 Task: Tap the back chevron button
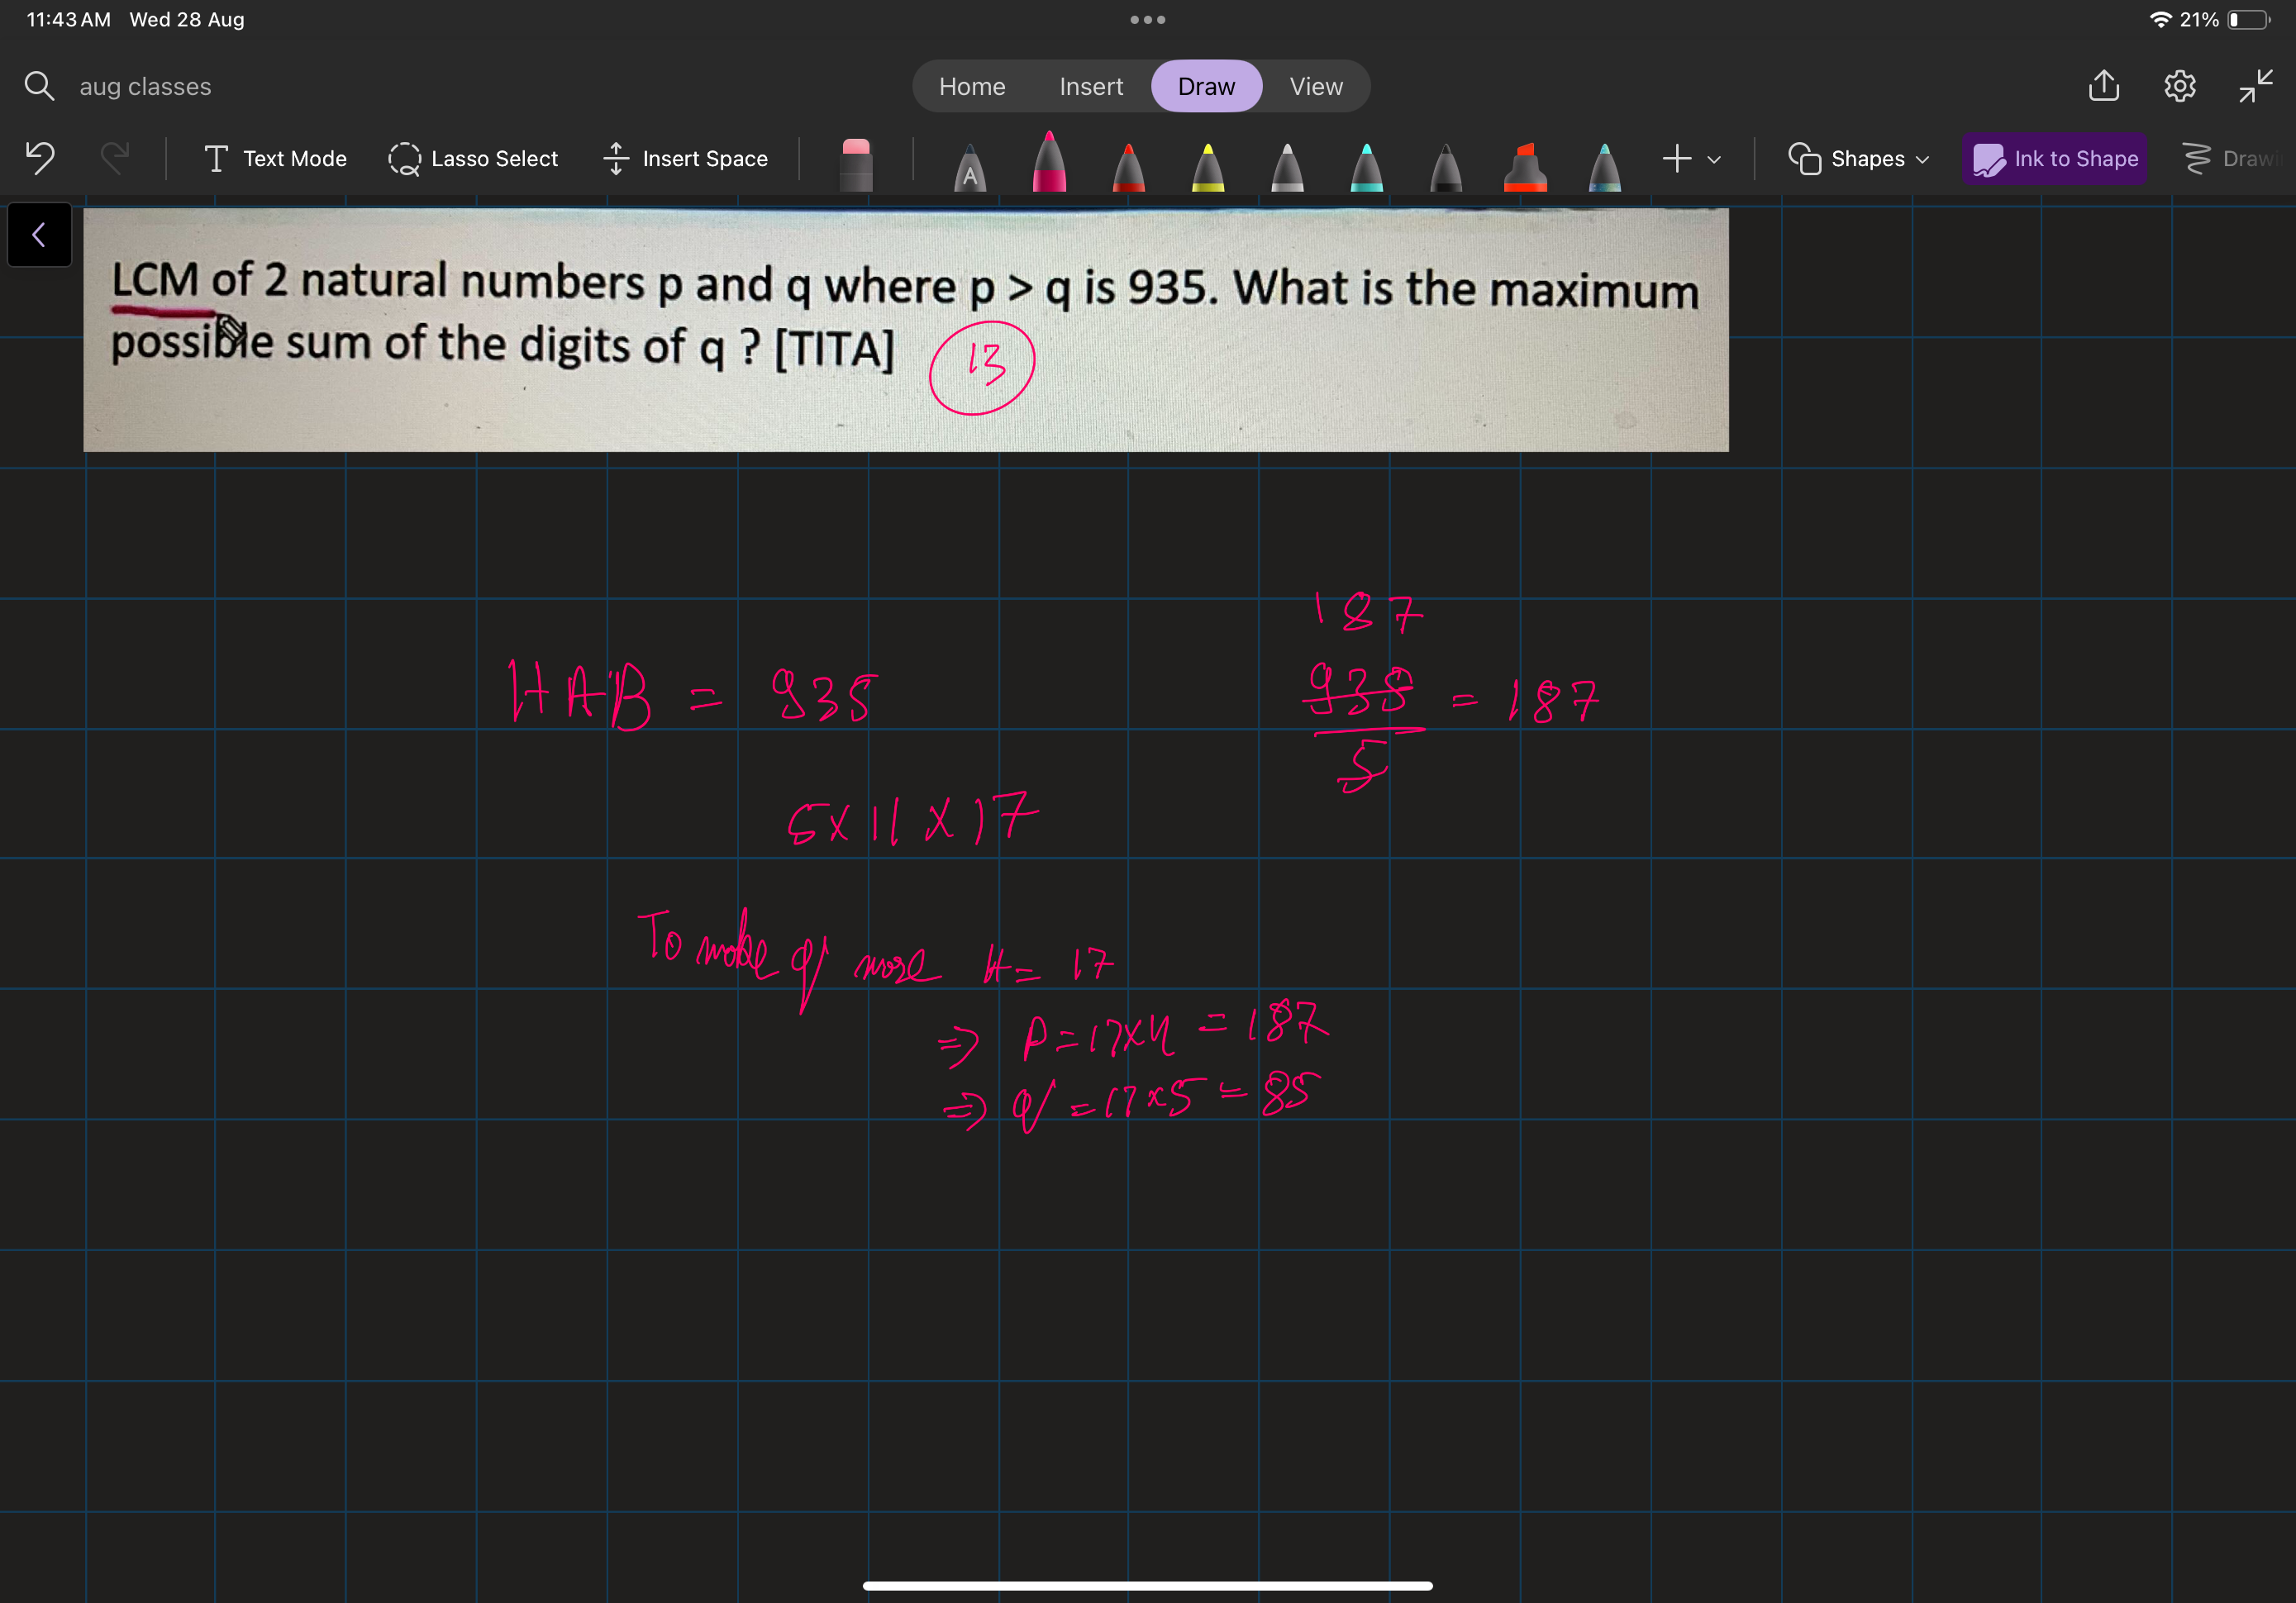(x=39, y=235)
